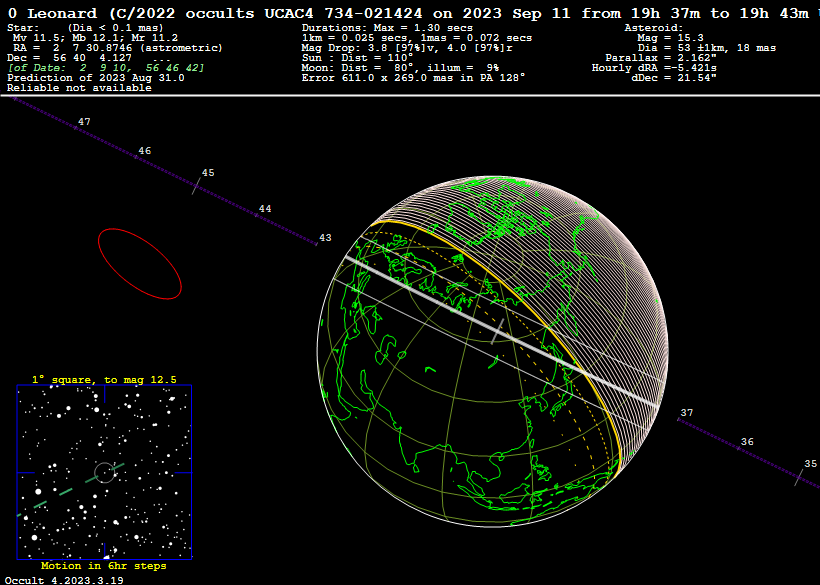Click the green '[of Date: 2 9 10, 56 46 42]' text
820x585 pixels.
point(106,67)
